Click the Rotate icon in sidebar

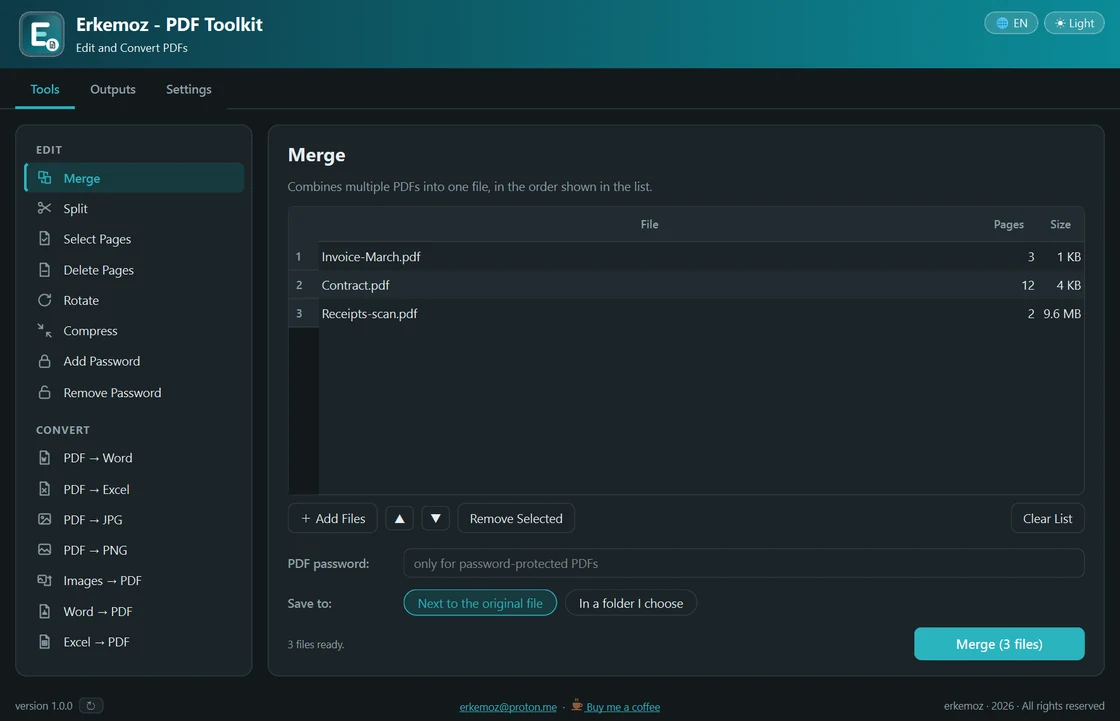point(44,300)
